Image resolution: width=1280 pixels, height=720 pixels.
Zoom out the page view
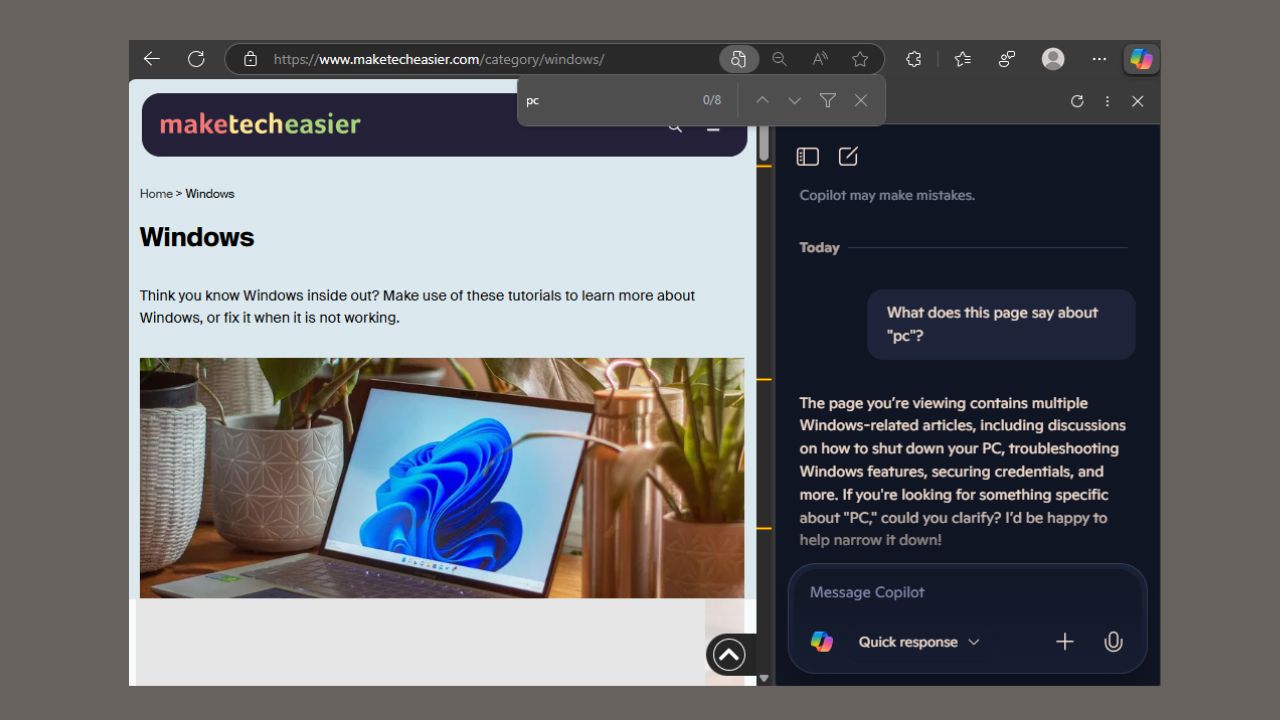pos(779,59)
